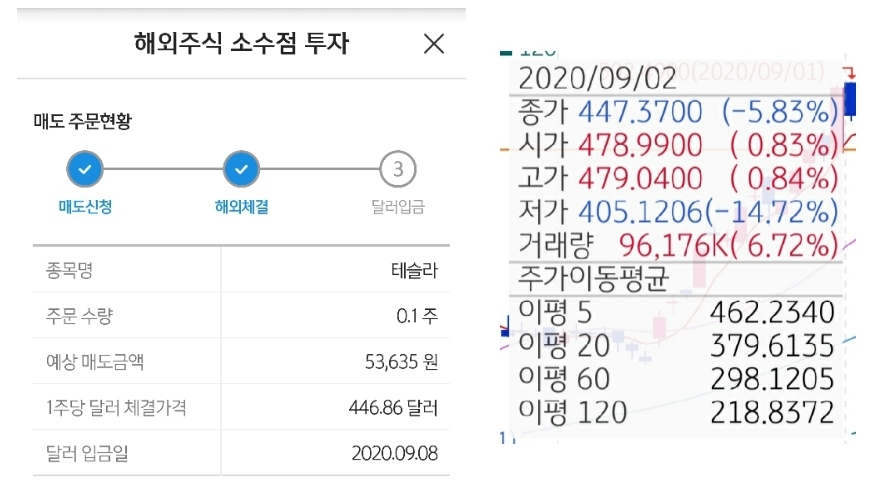
Task: Click the 매도신청 step label
Action: [x=85, y=207]
